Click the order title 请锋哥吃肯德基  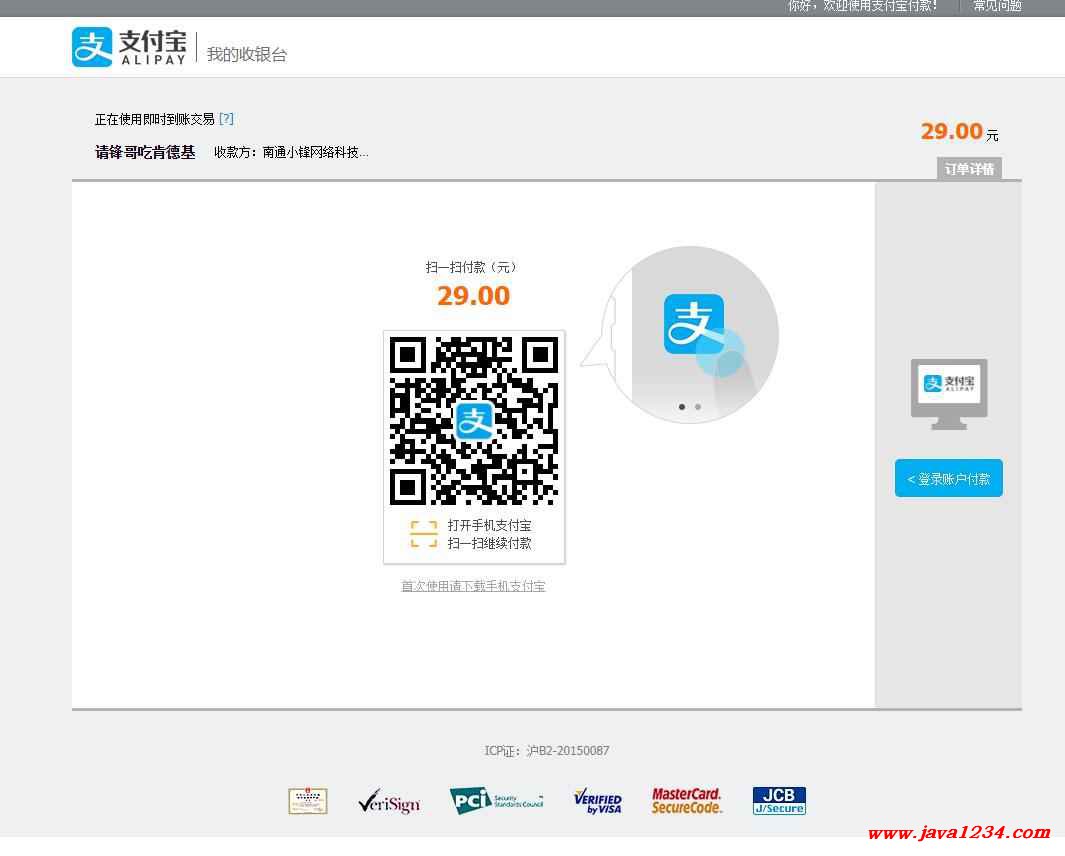tap(145, 152)
